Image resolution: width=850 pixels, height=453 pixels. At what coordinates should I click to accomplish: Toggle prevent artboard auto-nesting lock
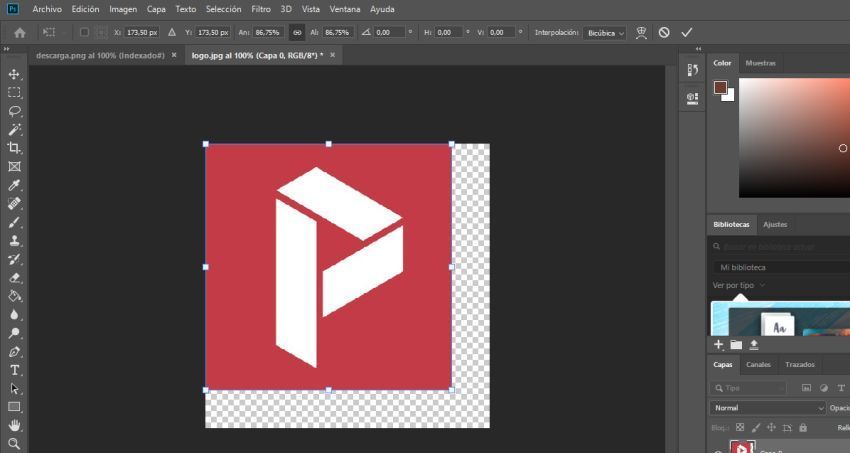coord(787,428)
